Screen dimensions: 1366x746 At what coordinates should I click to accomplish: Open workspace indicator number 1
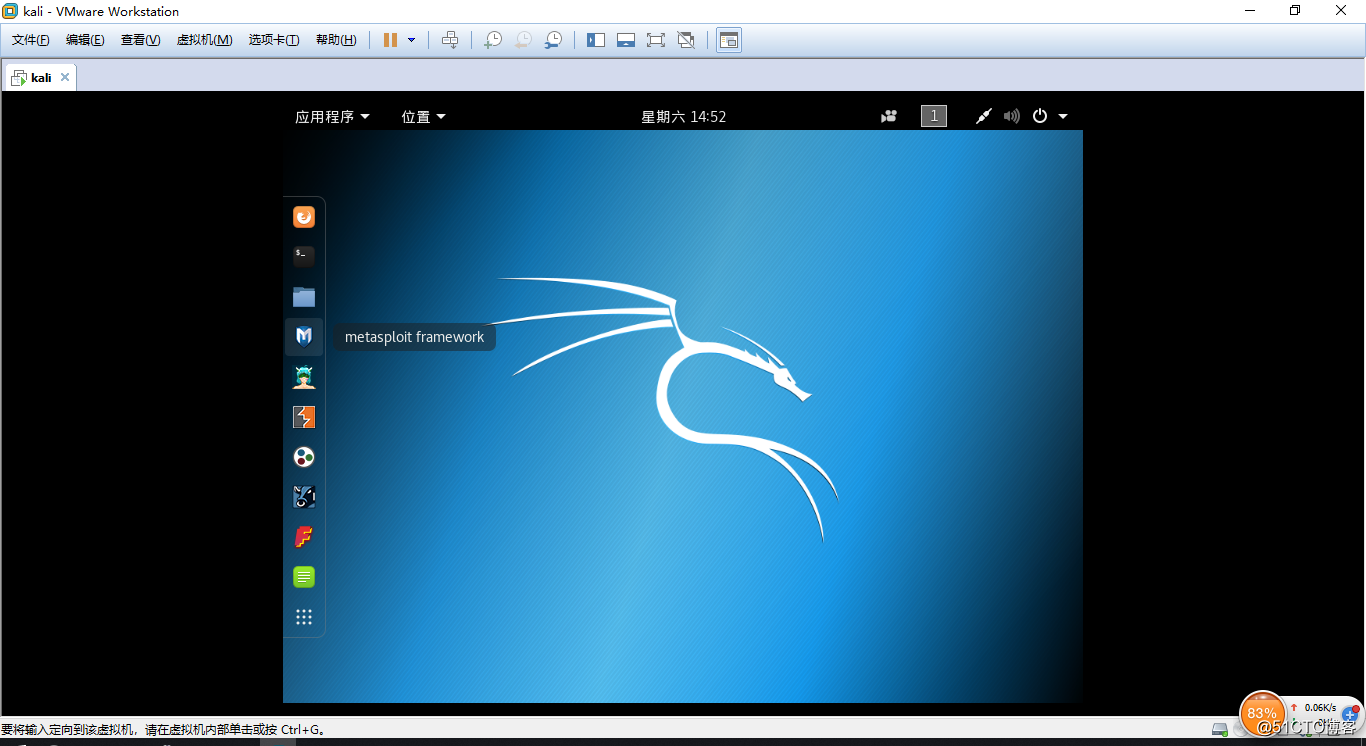934,116
